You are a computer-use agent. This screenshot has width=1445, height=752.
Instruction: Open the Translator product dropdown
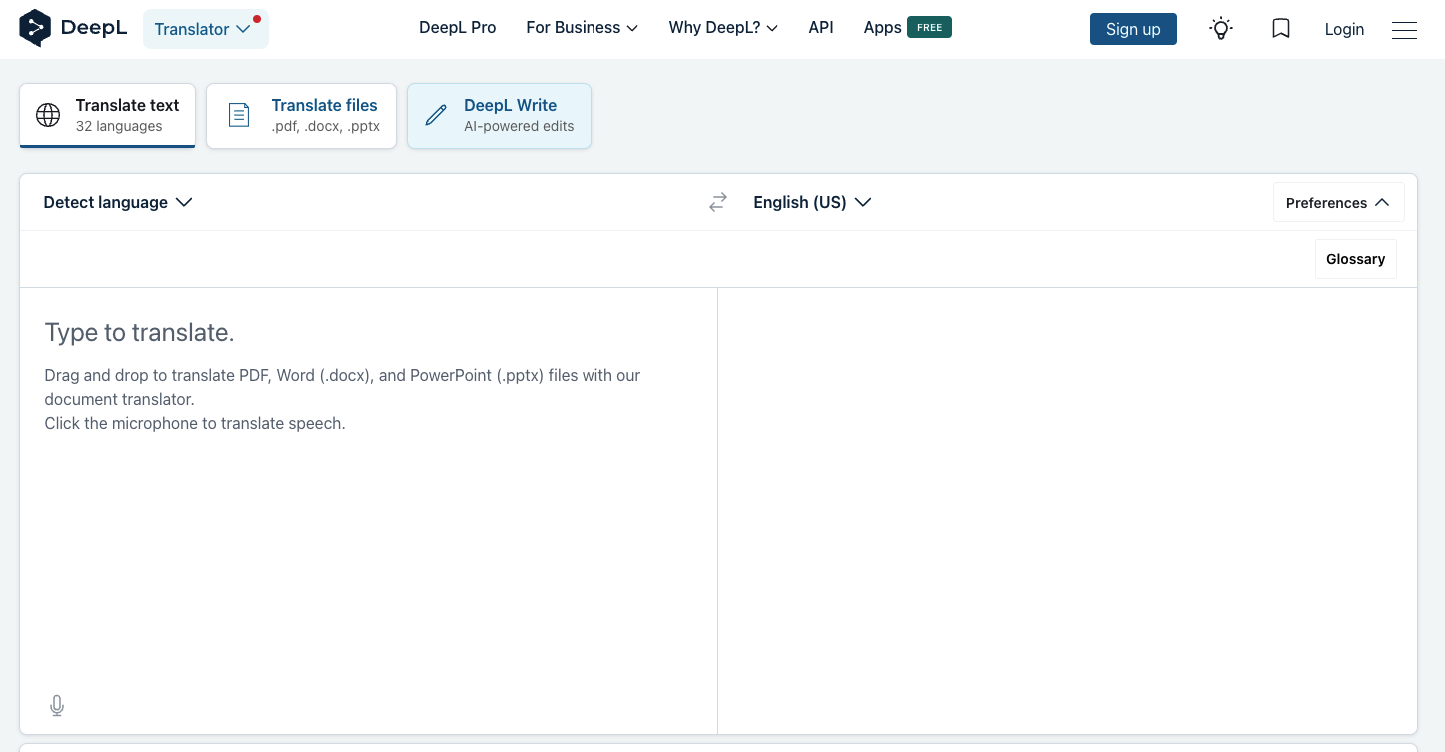pyautogui.click(x=206, y=29)
